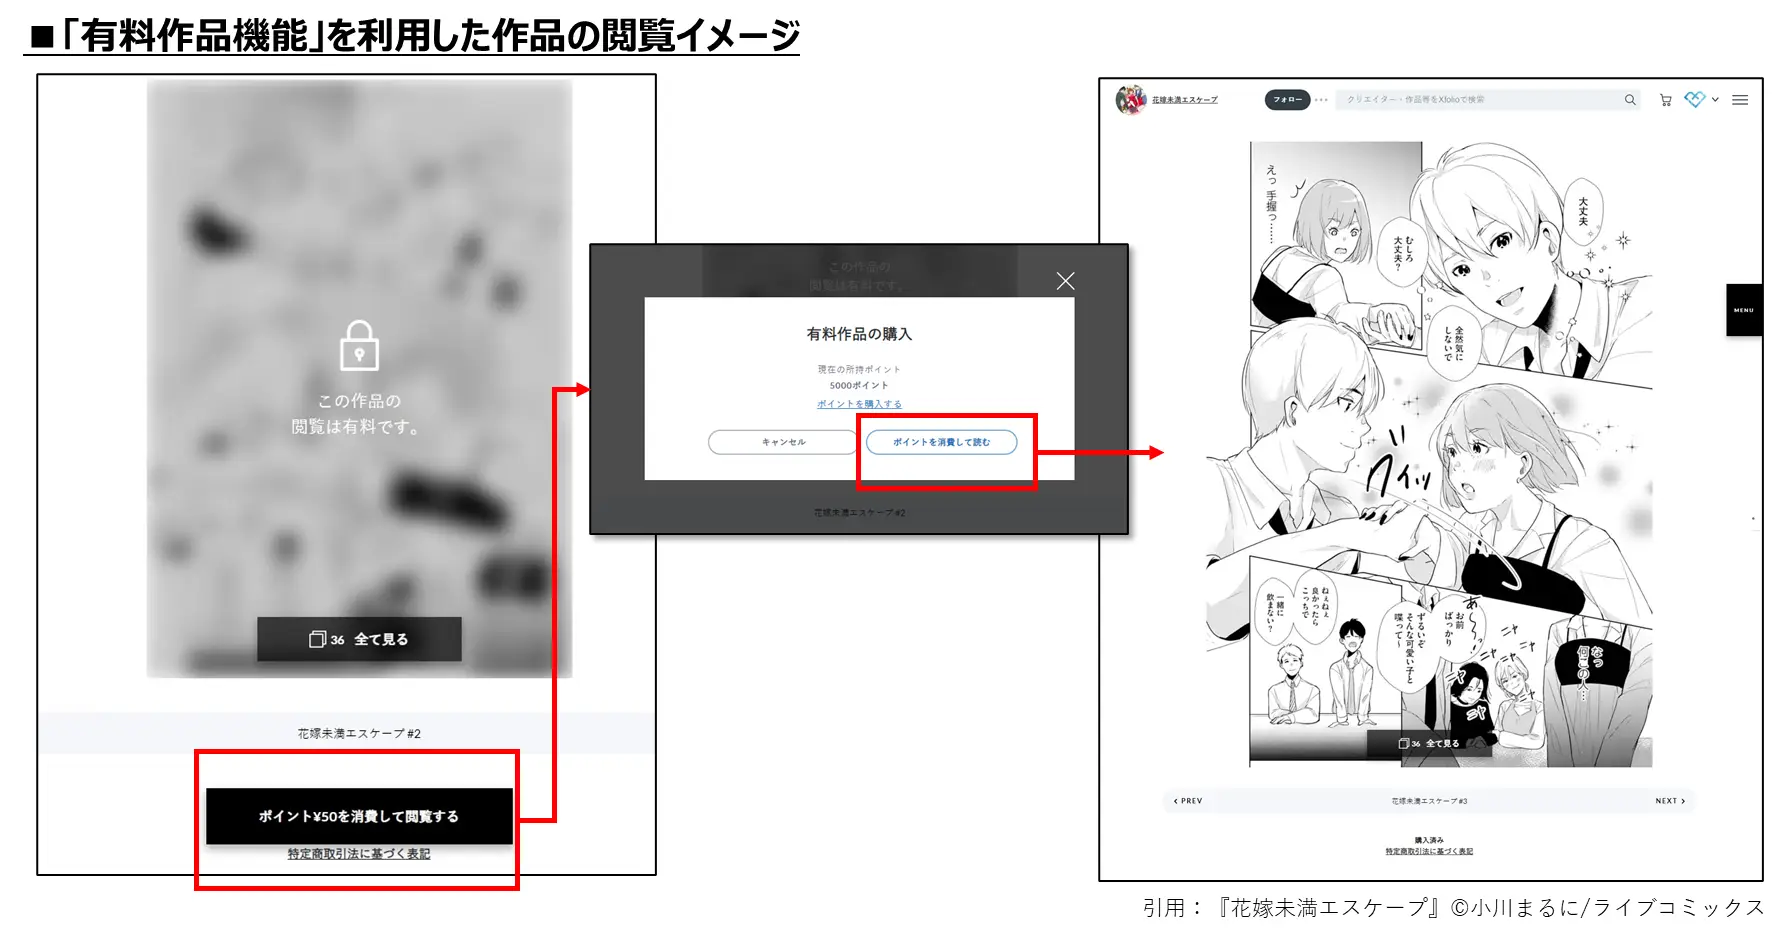
Task: Select the 5000ポイント balance text
Action: pos(859,385)
